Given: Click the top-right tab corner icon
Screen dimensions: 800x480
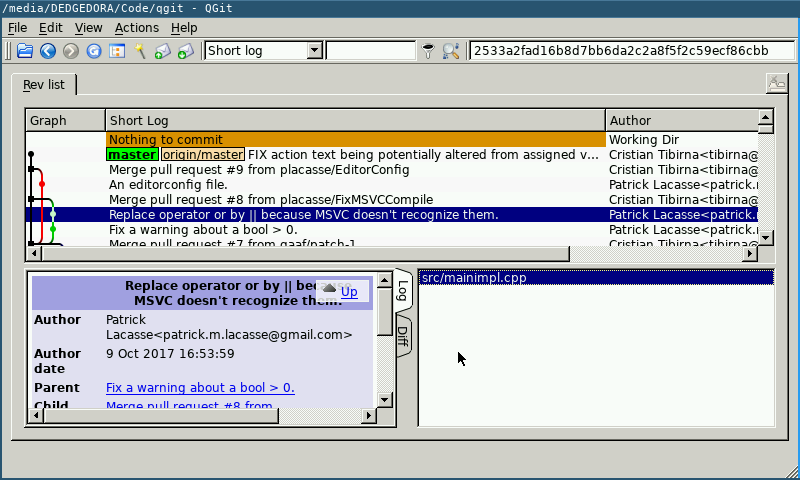Looking at the screenshot, I should point(776,83).
